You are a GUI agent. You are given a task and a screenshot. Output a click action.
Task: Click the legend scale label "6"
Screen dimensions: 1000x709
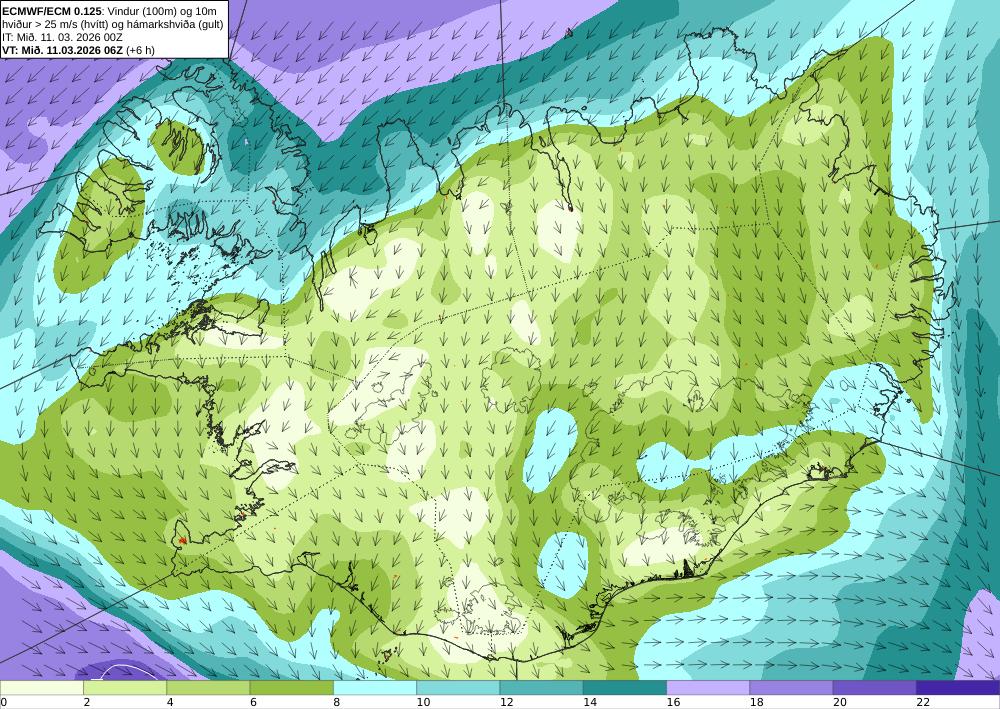253,703
